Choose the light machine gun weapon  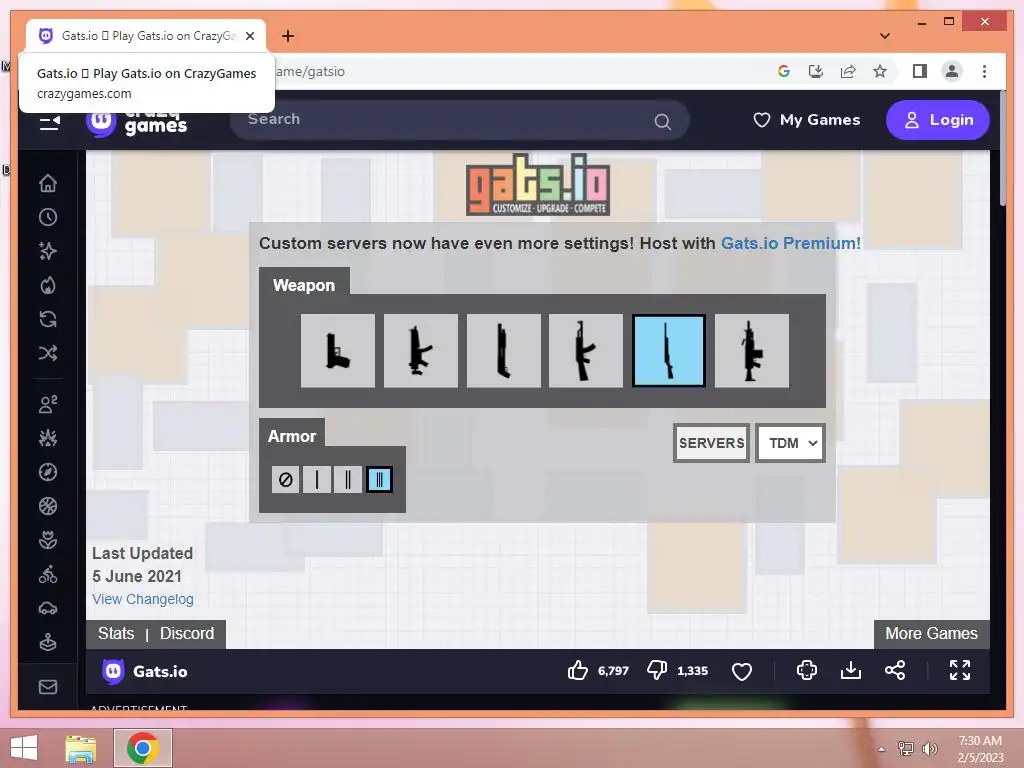tap(752, 351)
